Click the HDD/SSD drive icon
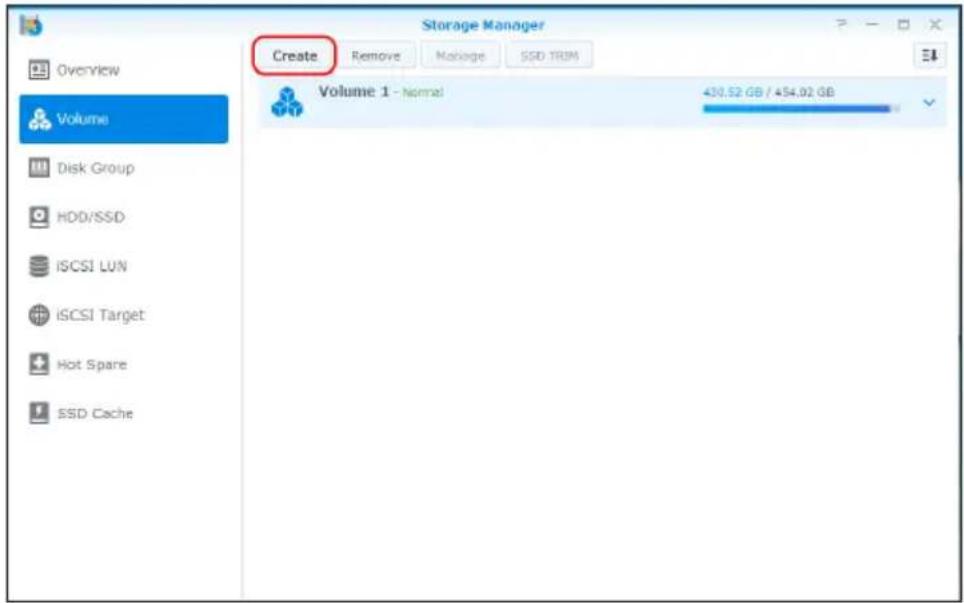This screenshot has width=964, height=603. tap(39, 217)
